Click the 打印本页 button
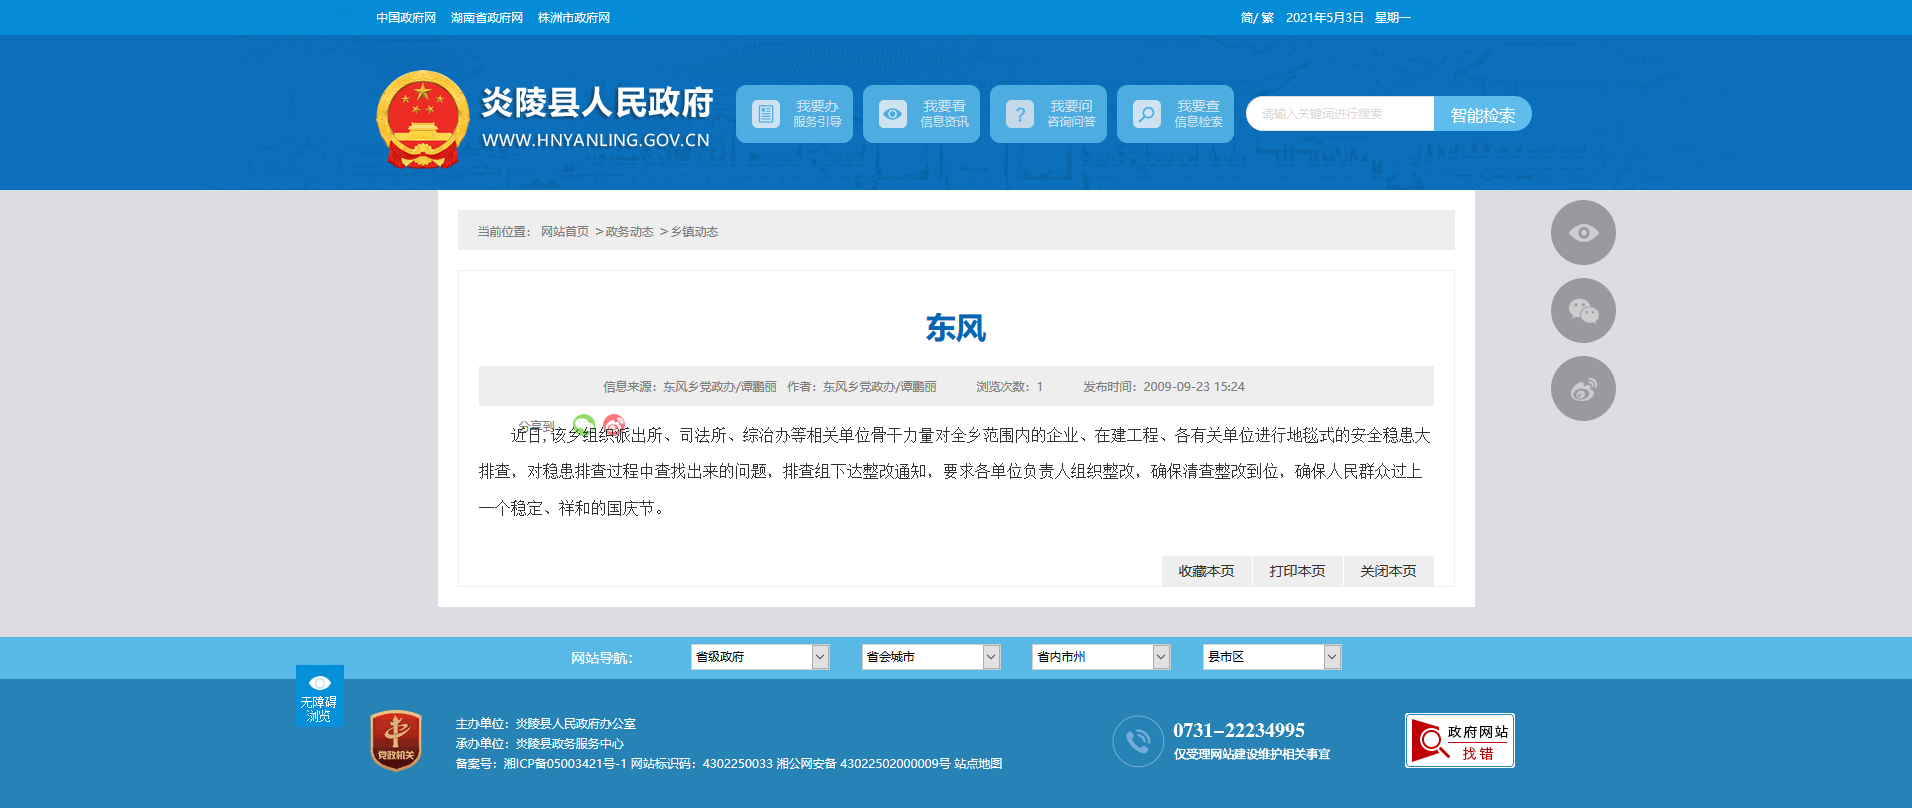The image size is (1912, 808). point(1297,571)
